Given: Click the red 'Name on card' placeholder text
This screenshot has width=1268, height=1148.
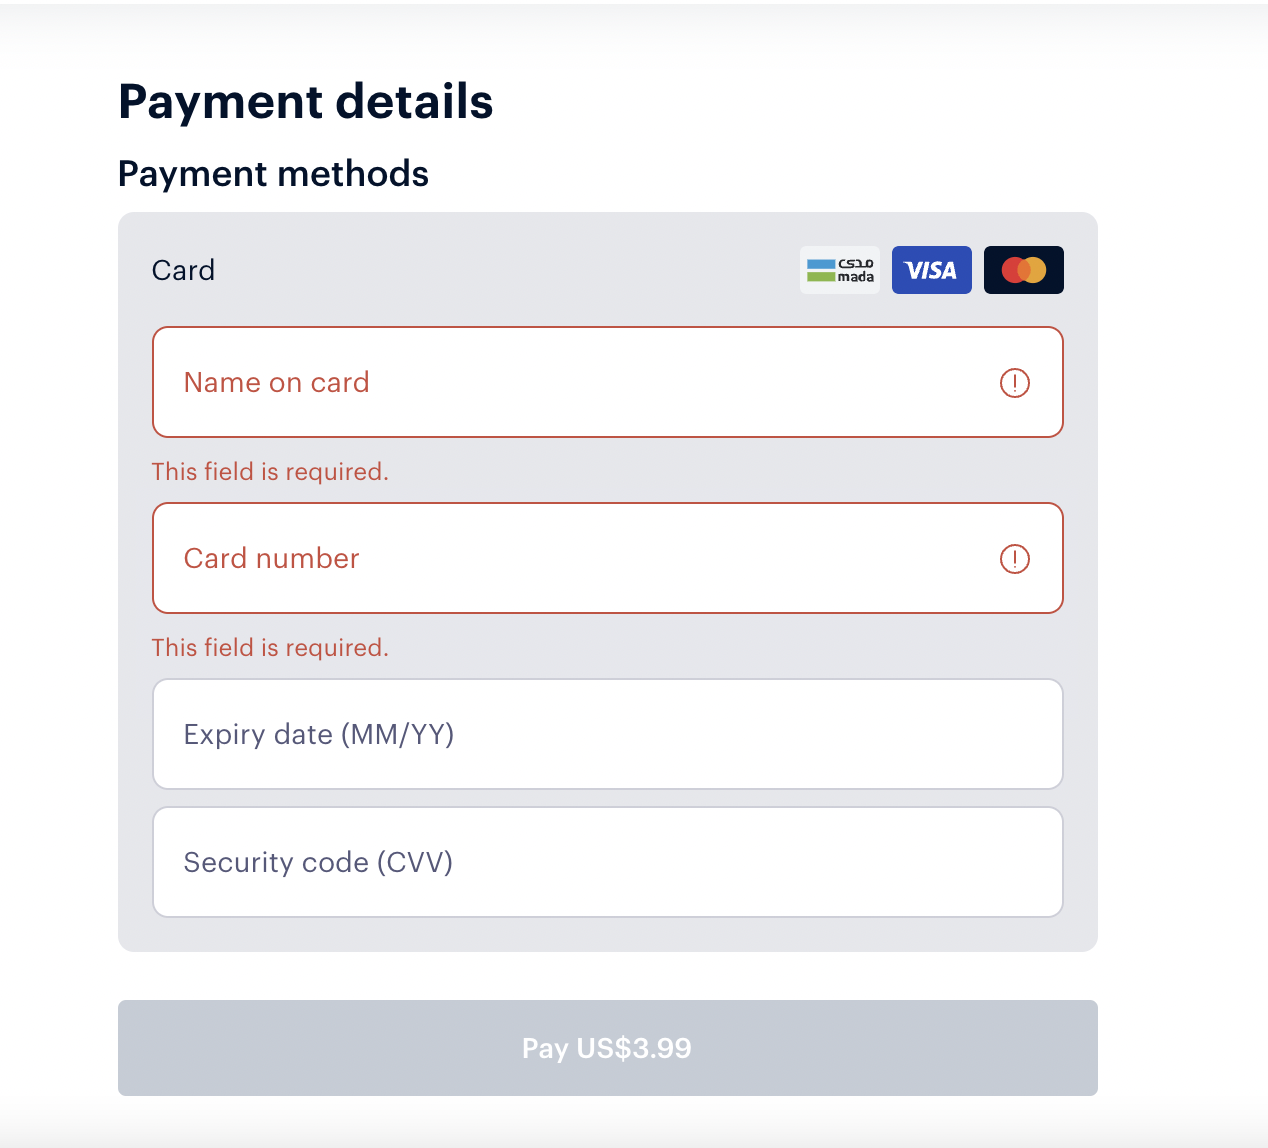Looking at the screenshot, I should (x=276, y=383).
